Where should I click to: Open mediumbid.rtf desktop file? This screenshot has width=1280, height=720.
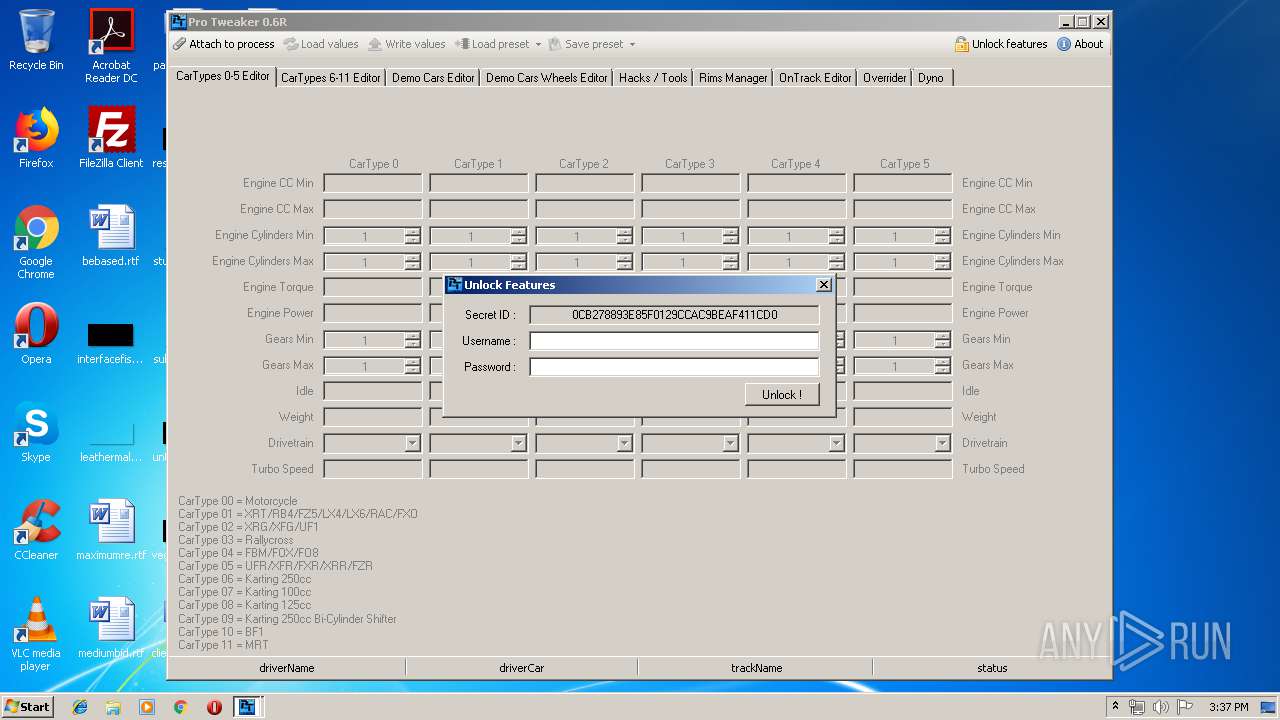pos(111,628)
